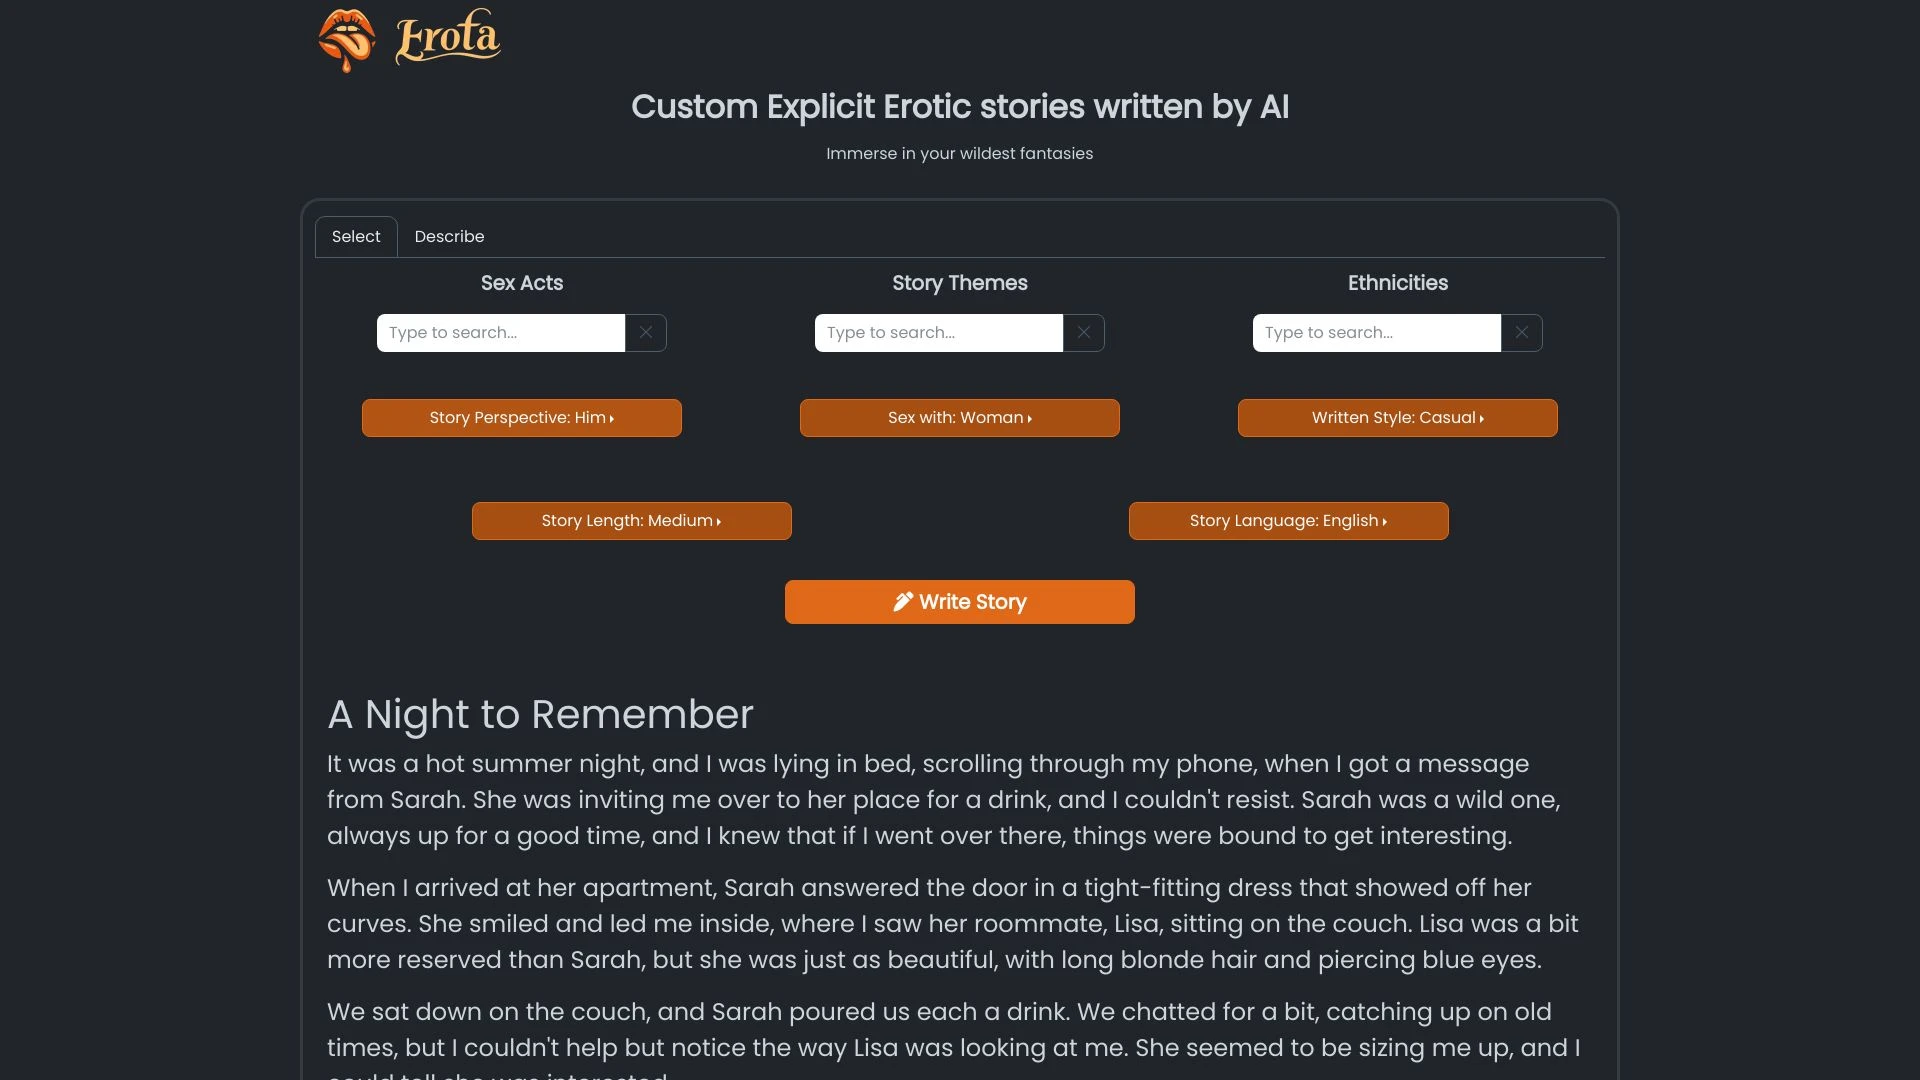Expand the Written Style: Casual dropdown
Viewport: 1920px width, 1080px height.
click(x=1397, y=417)
